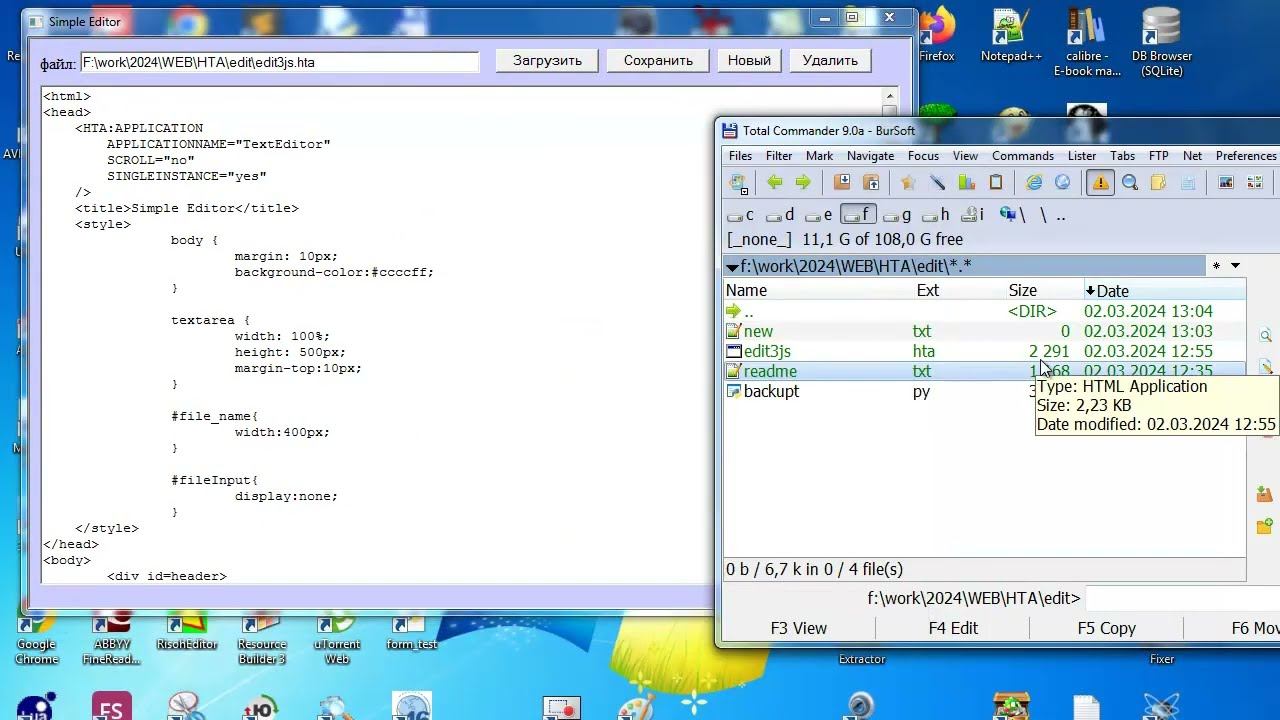Switch to drive c in Total Commander
The width and height of the screenshot is (1280, 720).
741,215
